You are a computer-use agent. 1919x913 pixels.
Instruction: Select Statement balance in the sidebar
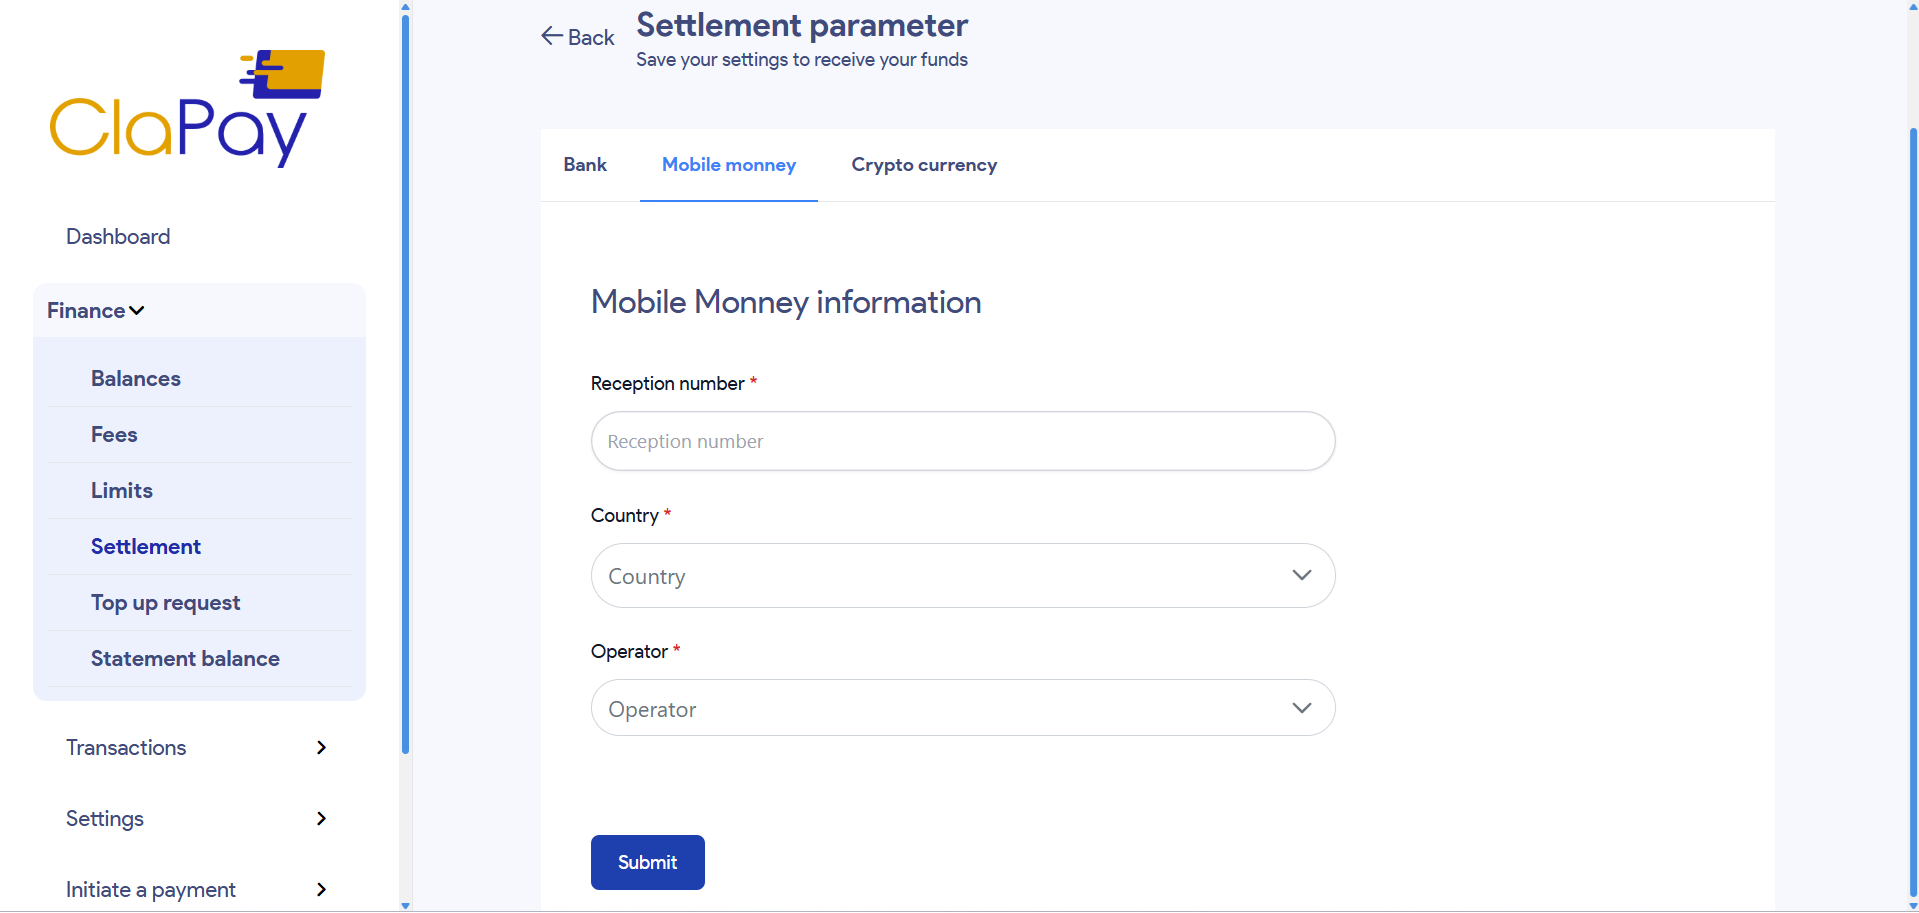point(184,658)
